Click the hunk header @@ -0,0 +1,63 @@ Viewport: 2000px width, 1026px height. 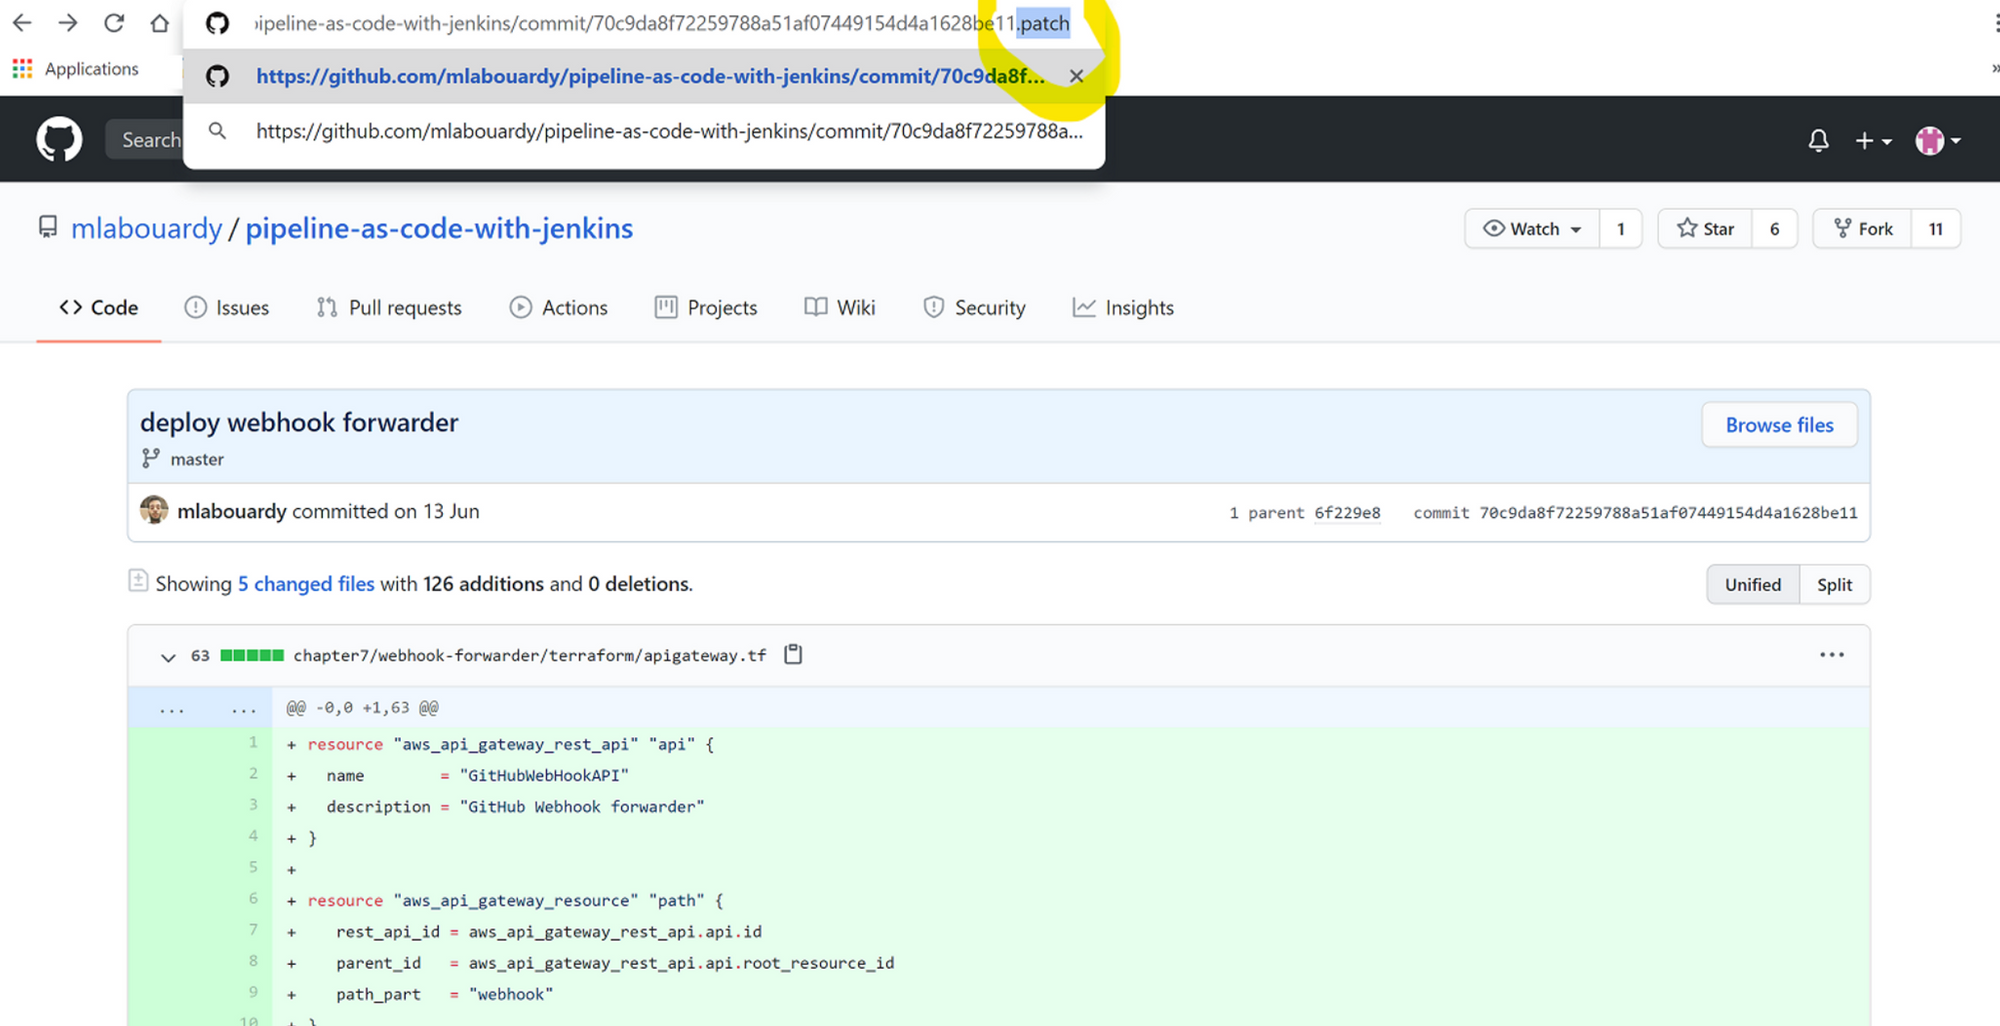pyautogui.click(x=362, y=708)
